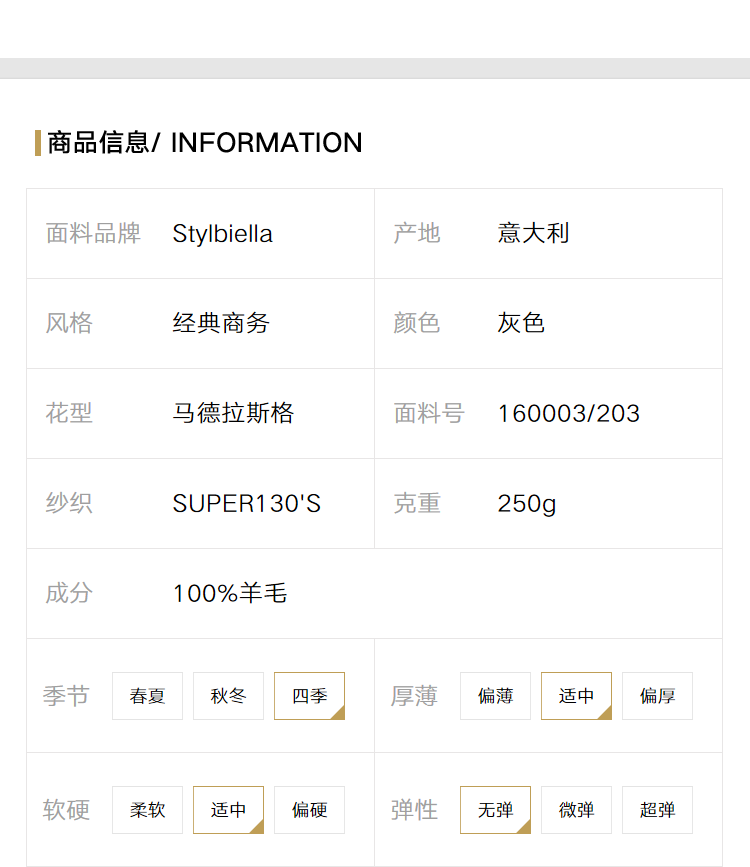
Task: Click the 100%羊毛 composition value
Action: click(x=230, y=593)
